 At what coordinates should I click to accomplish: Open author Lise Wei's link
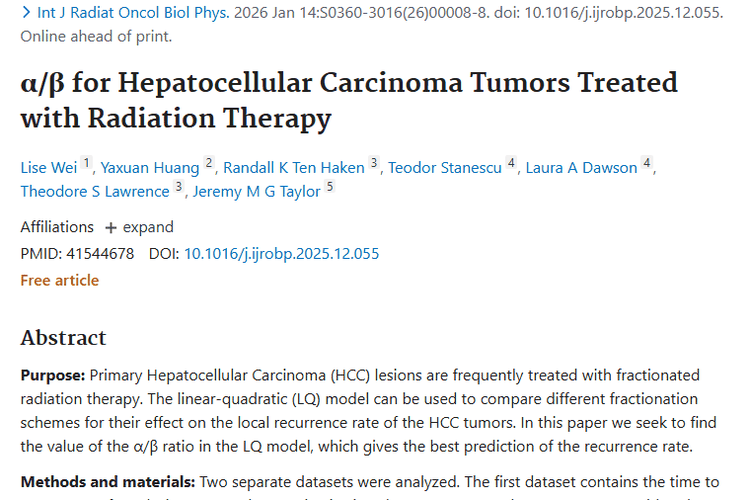click(47, 167)
